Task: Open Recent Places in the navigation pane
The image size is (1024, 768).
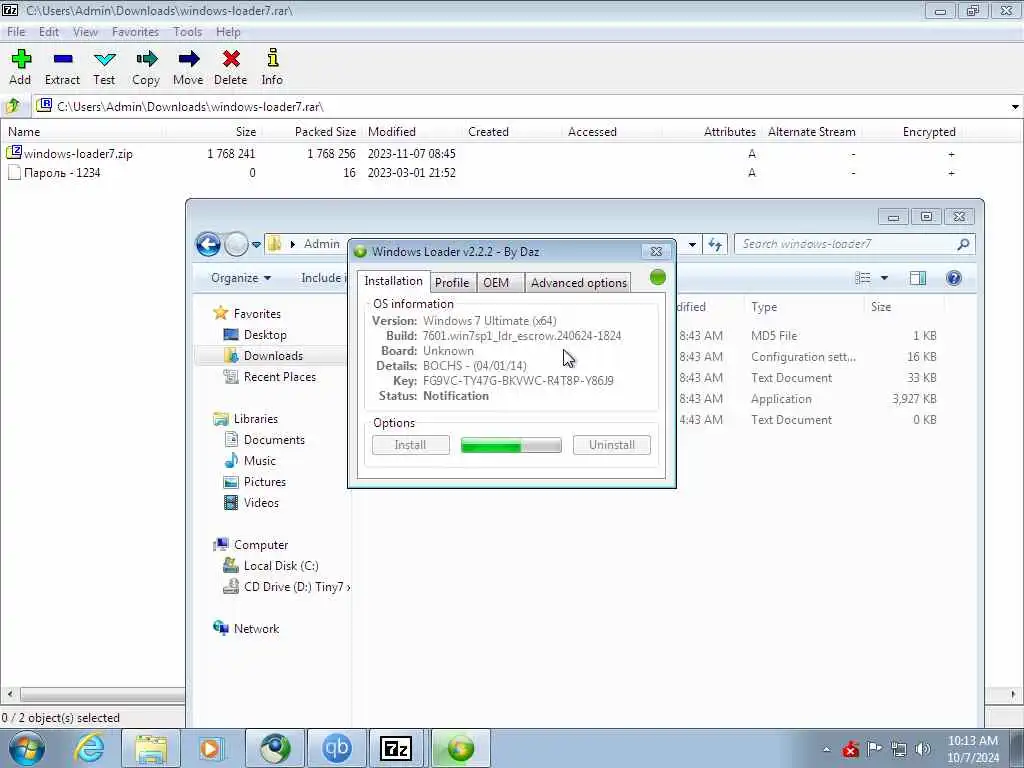Action: point(280,377)
